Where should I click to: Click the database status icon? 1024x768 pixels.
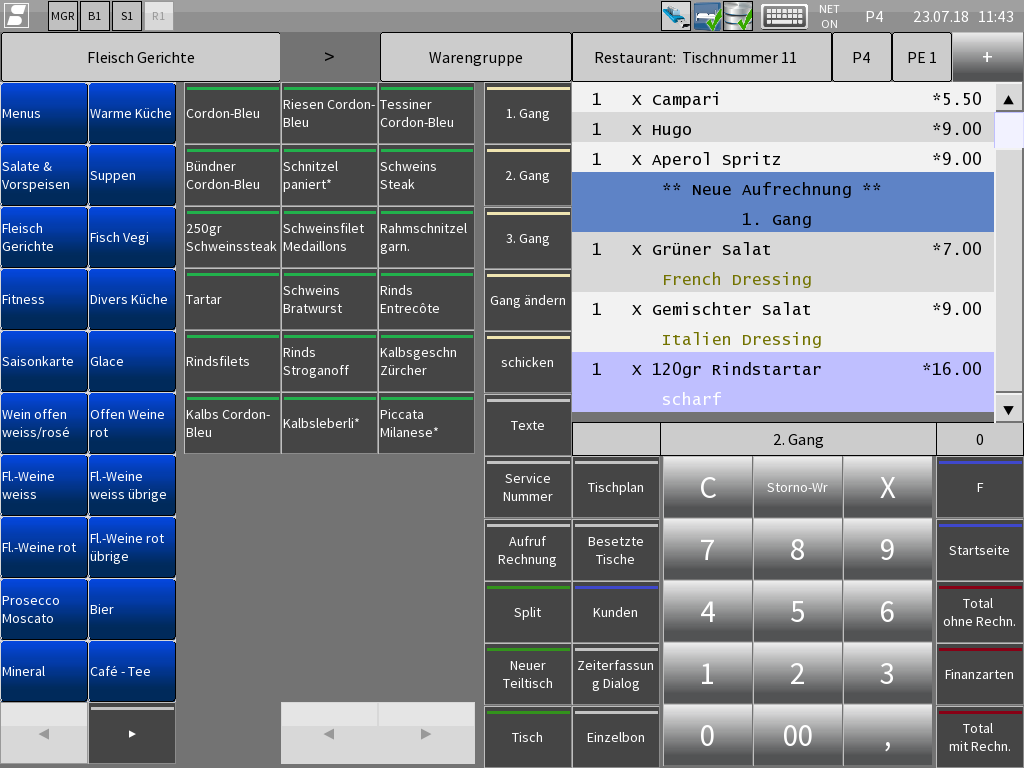pos(738,16)
